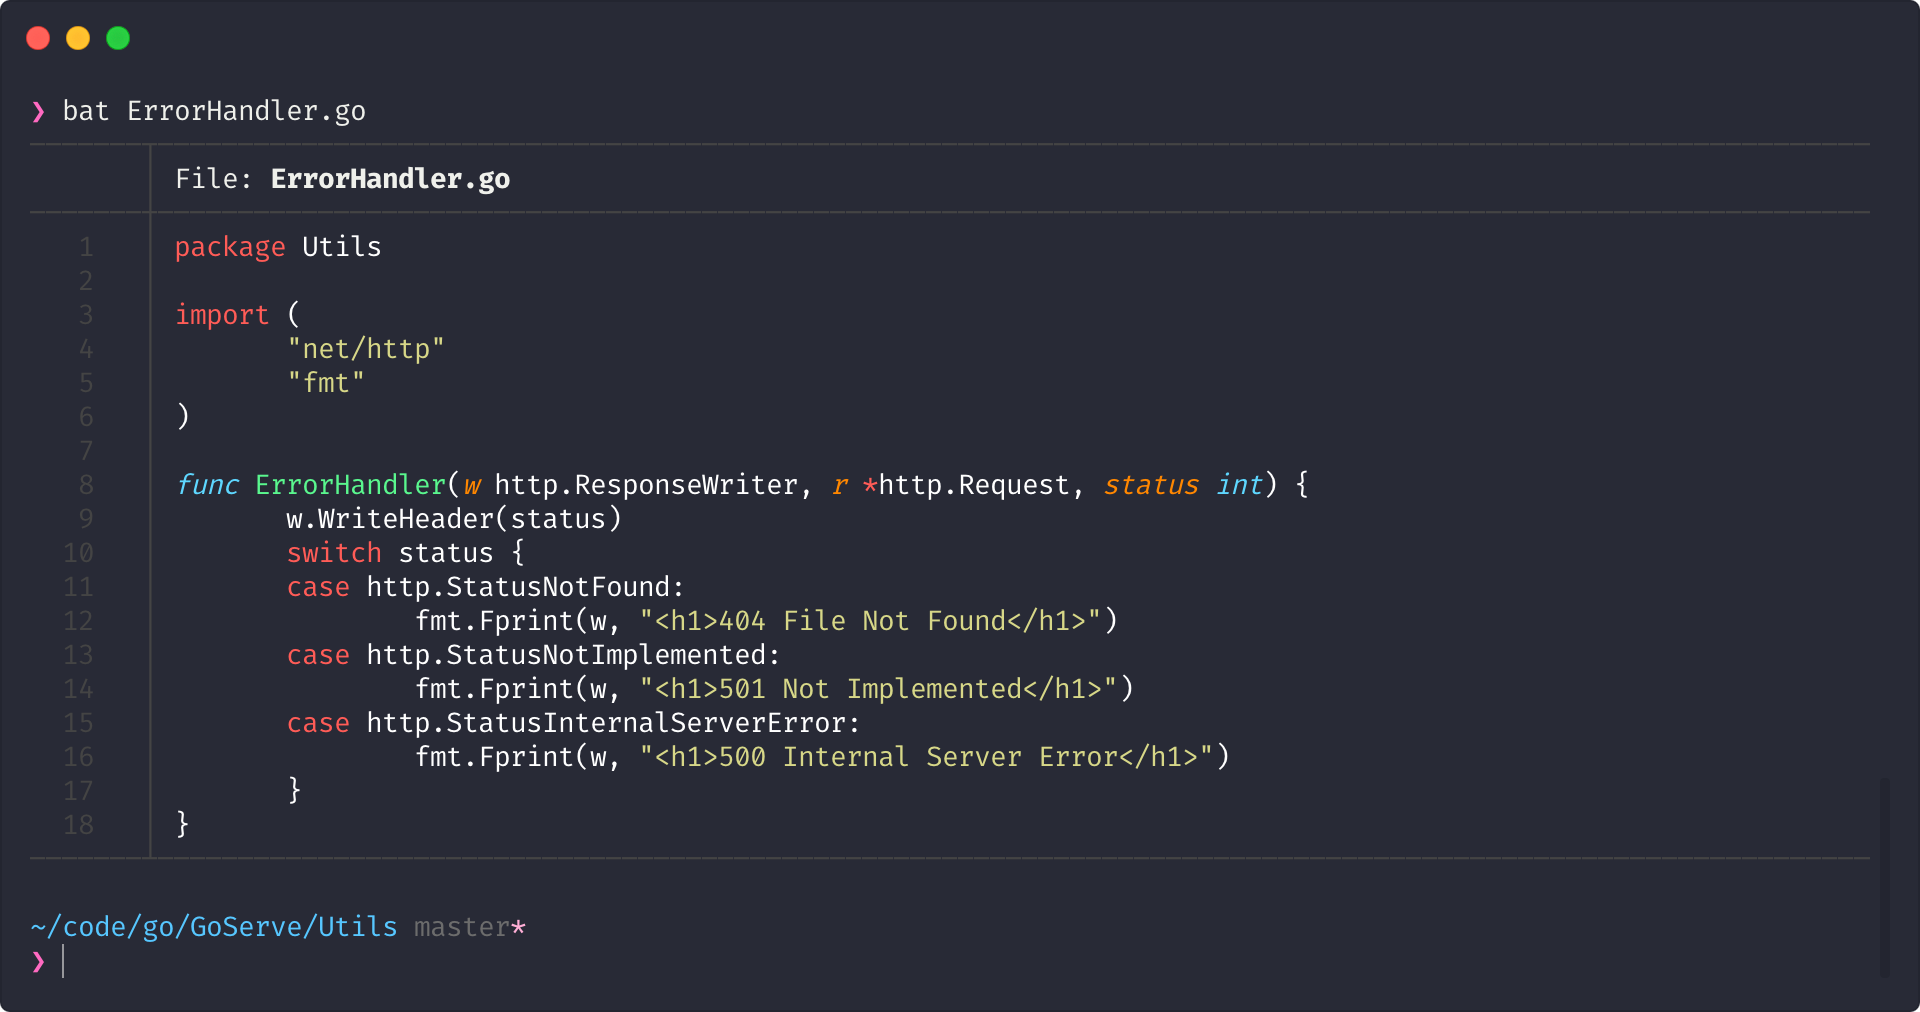The height and width of the screenshot is (1012, 1920).
Task: Click the vertical scrollbar on the right edge
Action: pos(1884,875)
